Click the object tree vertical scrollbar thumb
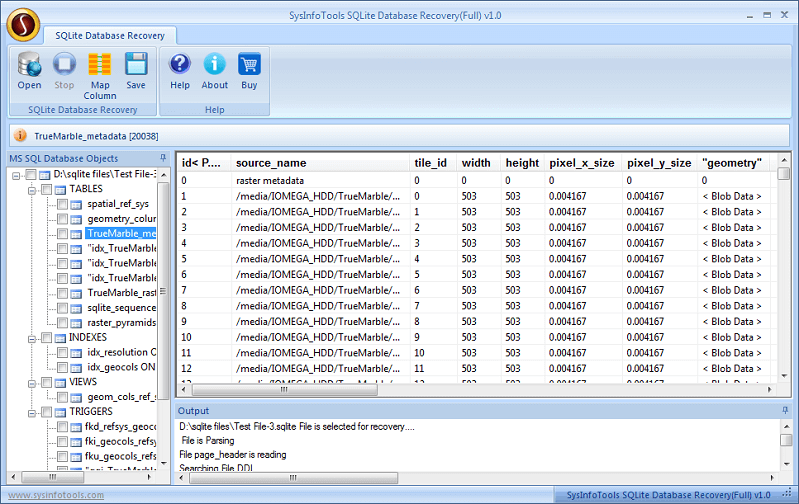799x504 pixels. pos(164,290)
